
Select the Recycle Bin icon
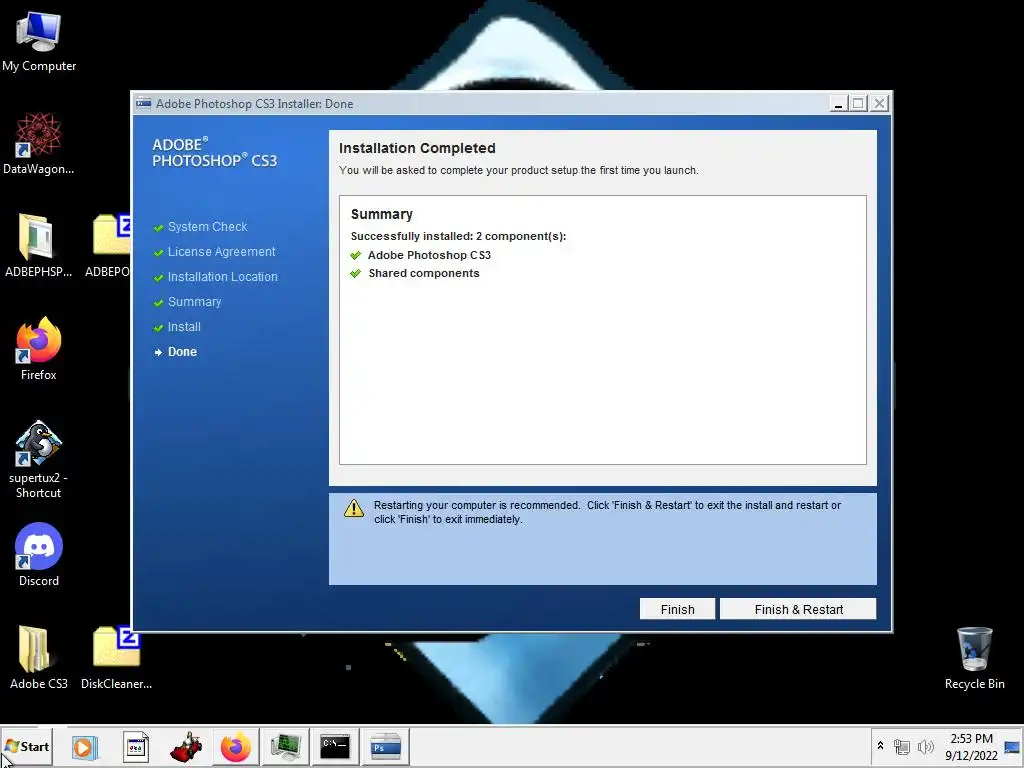(x=974, y=658)
